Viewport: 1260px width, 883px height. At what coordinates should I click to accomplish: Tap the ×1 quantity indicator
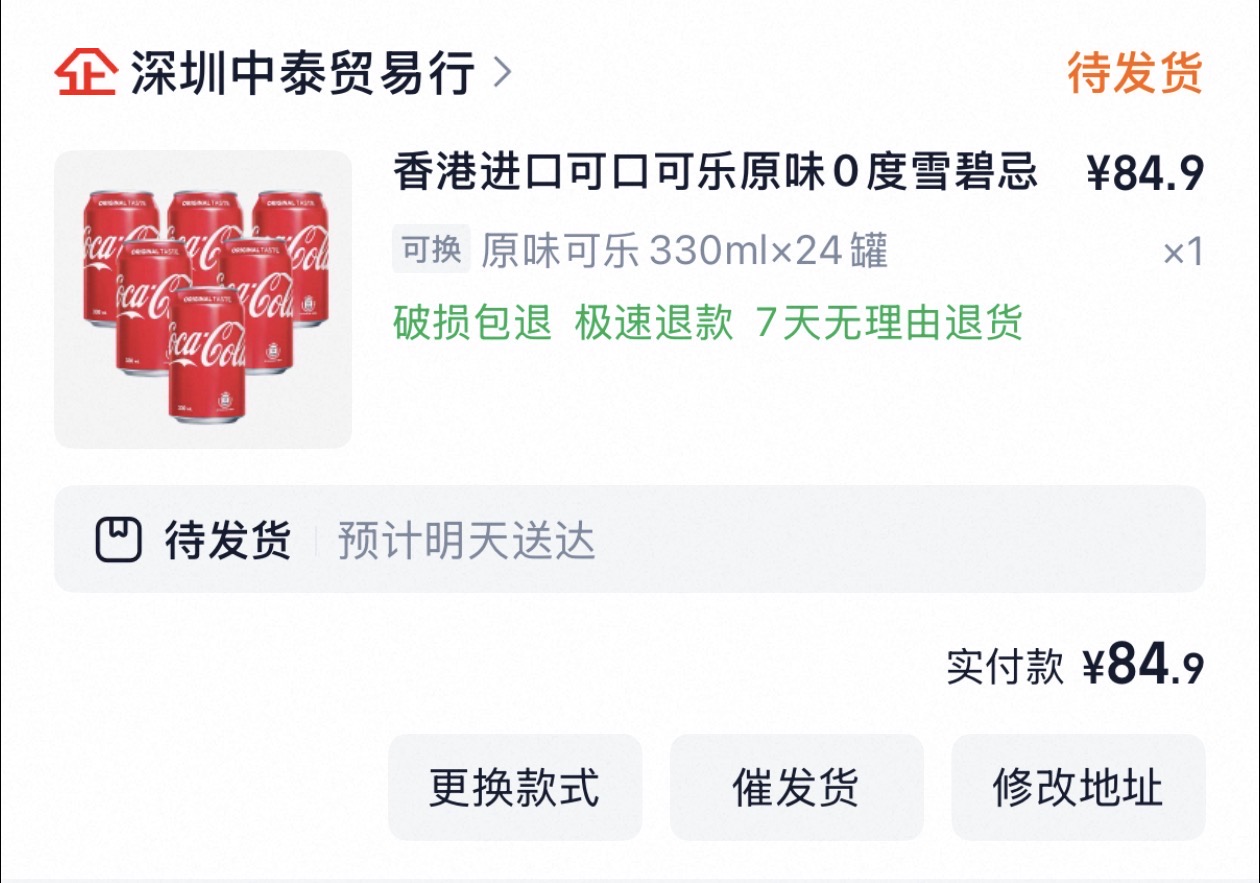(1182, 252)
